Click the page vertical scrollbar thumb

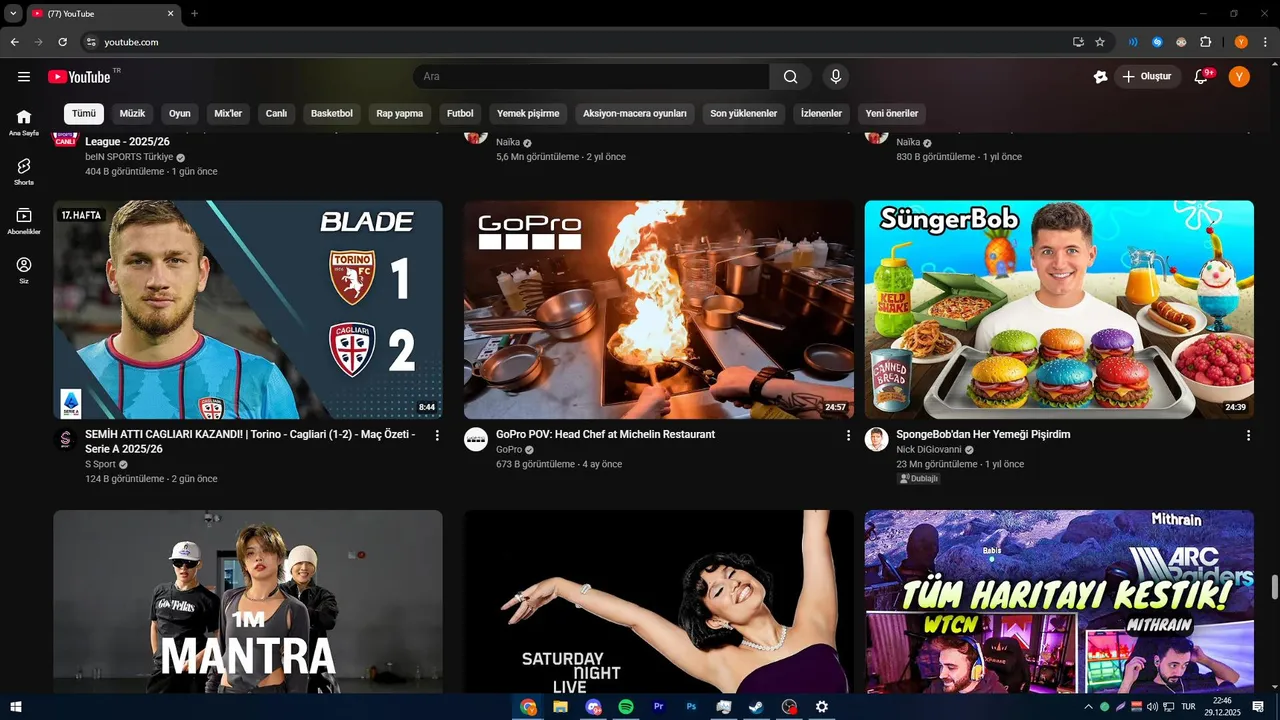(x=1274, y=587)
